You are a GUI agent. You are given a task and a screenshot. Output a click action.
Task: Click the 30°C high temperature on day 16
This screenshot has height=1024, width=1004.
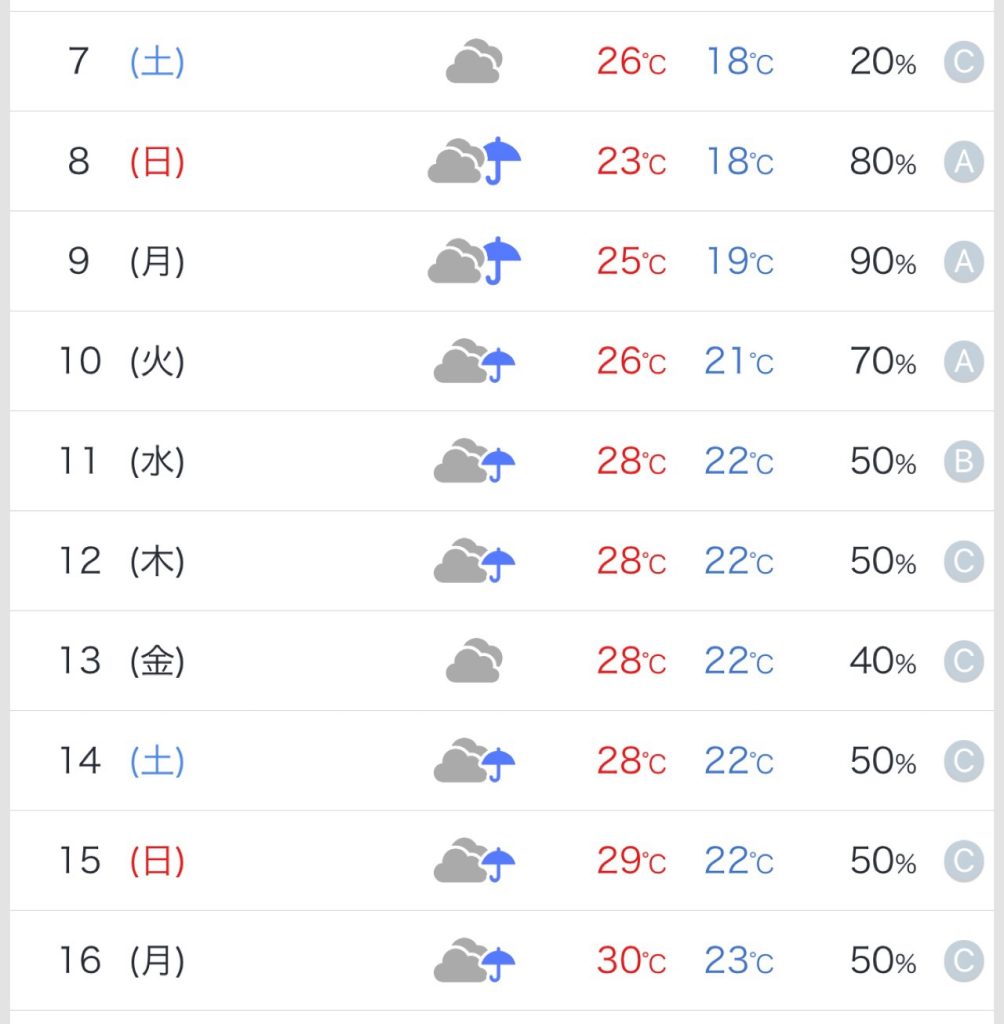pos(631,960)
